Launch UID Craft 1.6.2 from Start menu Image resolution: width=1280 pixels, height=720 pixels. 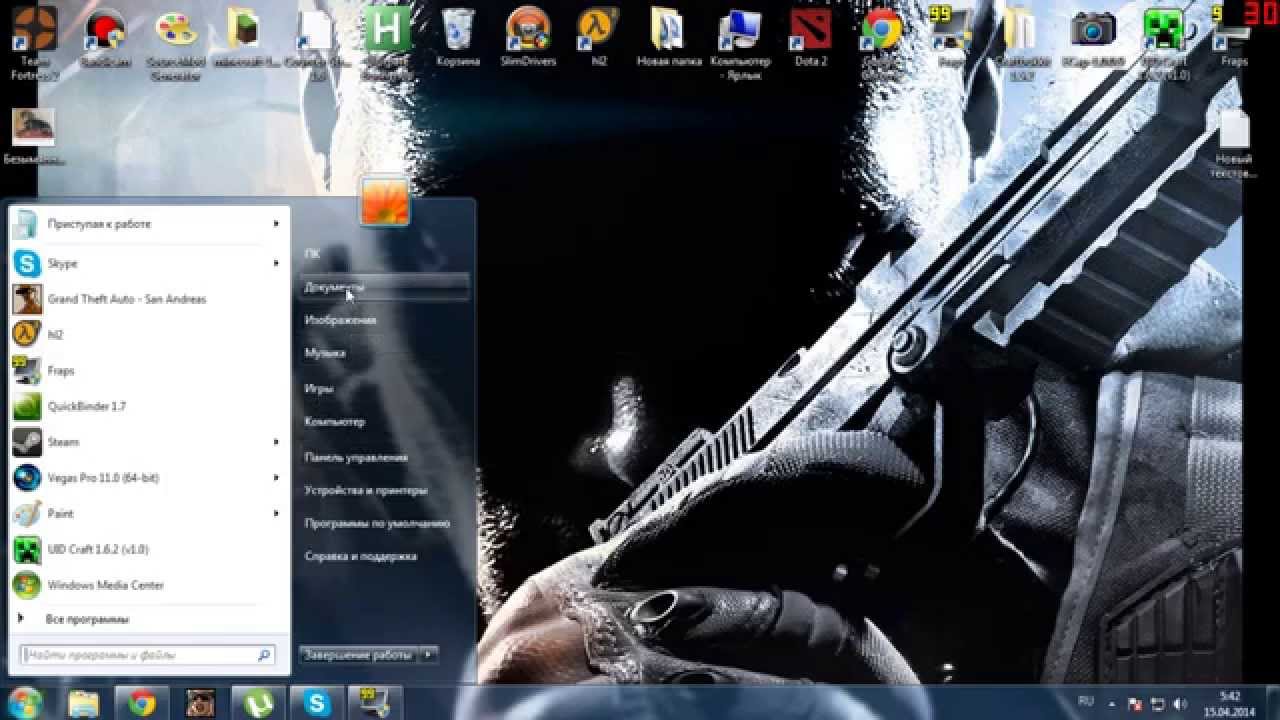(x=148, y=549)
